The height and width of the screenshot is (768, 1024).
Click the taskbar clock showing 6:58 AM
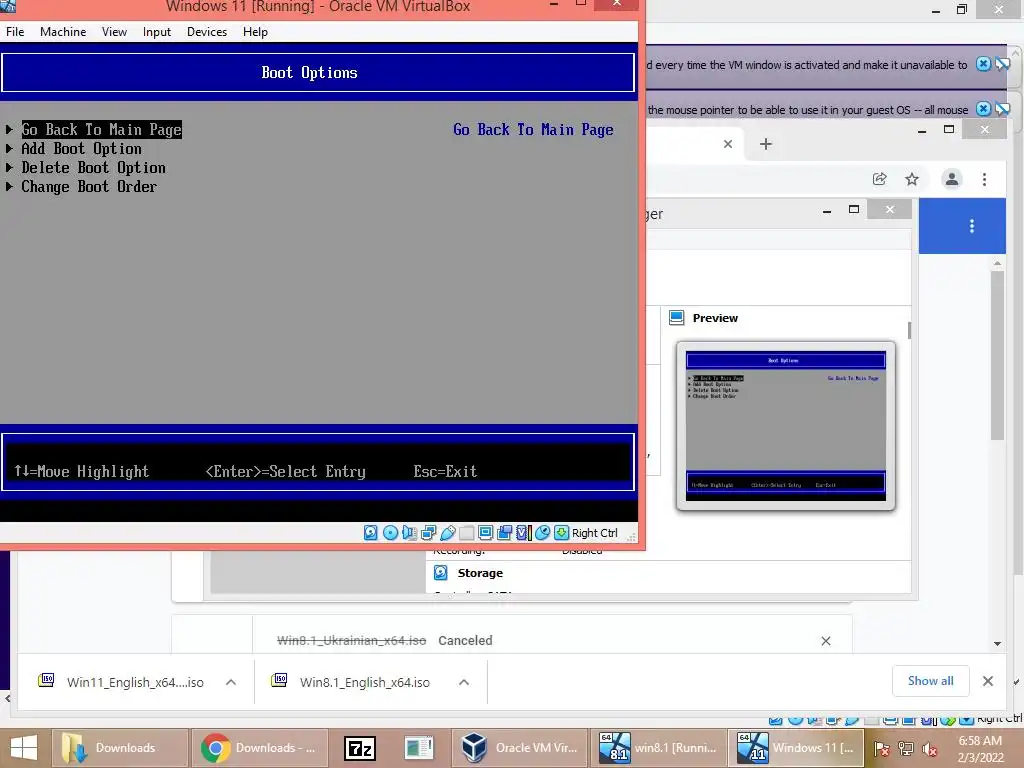(x=980, y=749)
